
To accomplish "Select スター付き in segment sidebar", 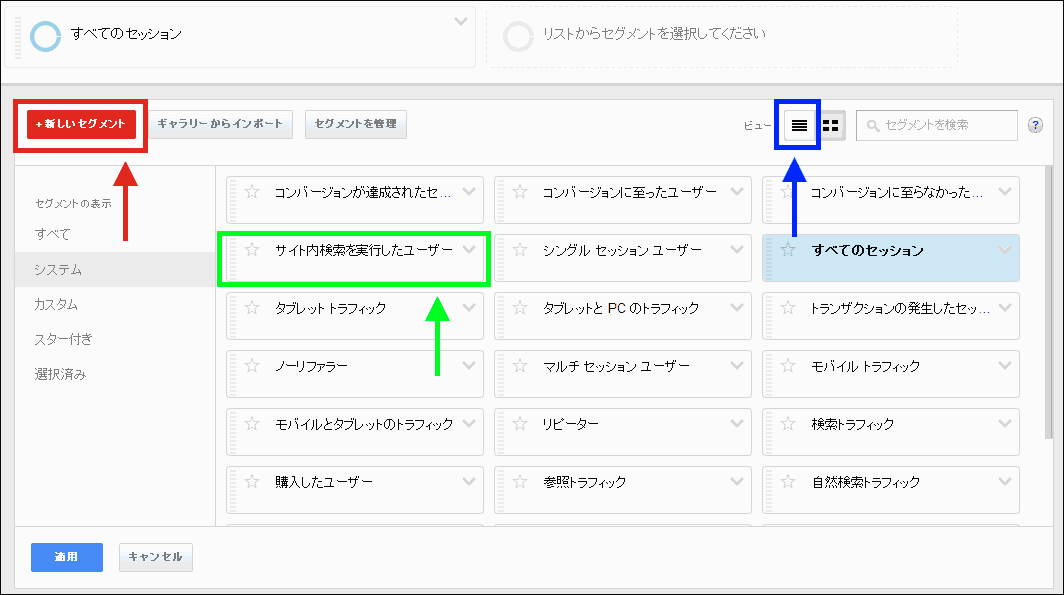I will point(63,339).
